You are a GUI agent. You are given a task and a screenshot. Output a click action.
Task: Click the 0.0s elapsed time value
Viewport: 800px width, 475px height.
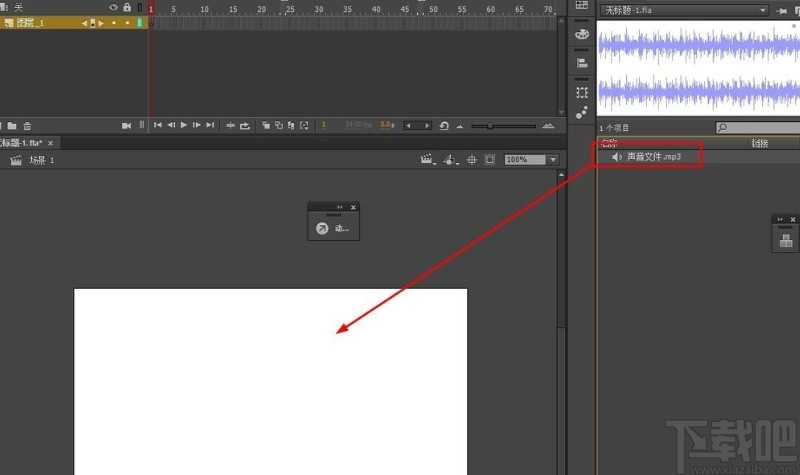(x=387, y=124)
